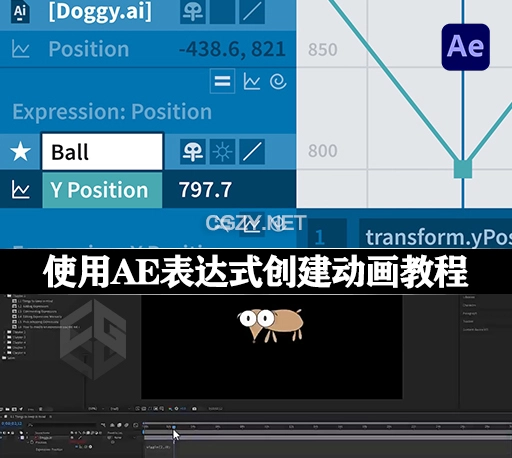512x458 pixels.
Task: Expand the Chapter 4 folder in Project panel
Action: (3, 342)
